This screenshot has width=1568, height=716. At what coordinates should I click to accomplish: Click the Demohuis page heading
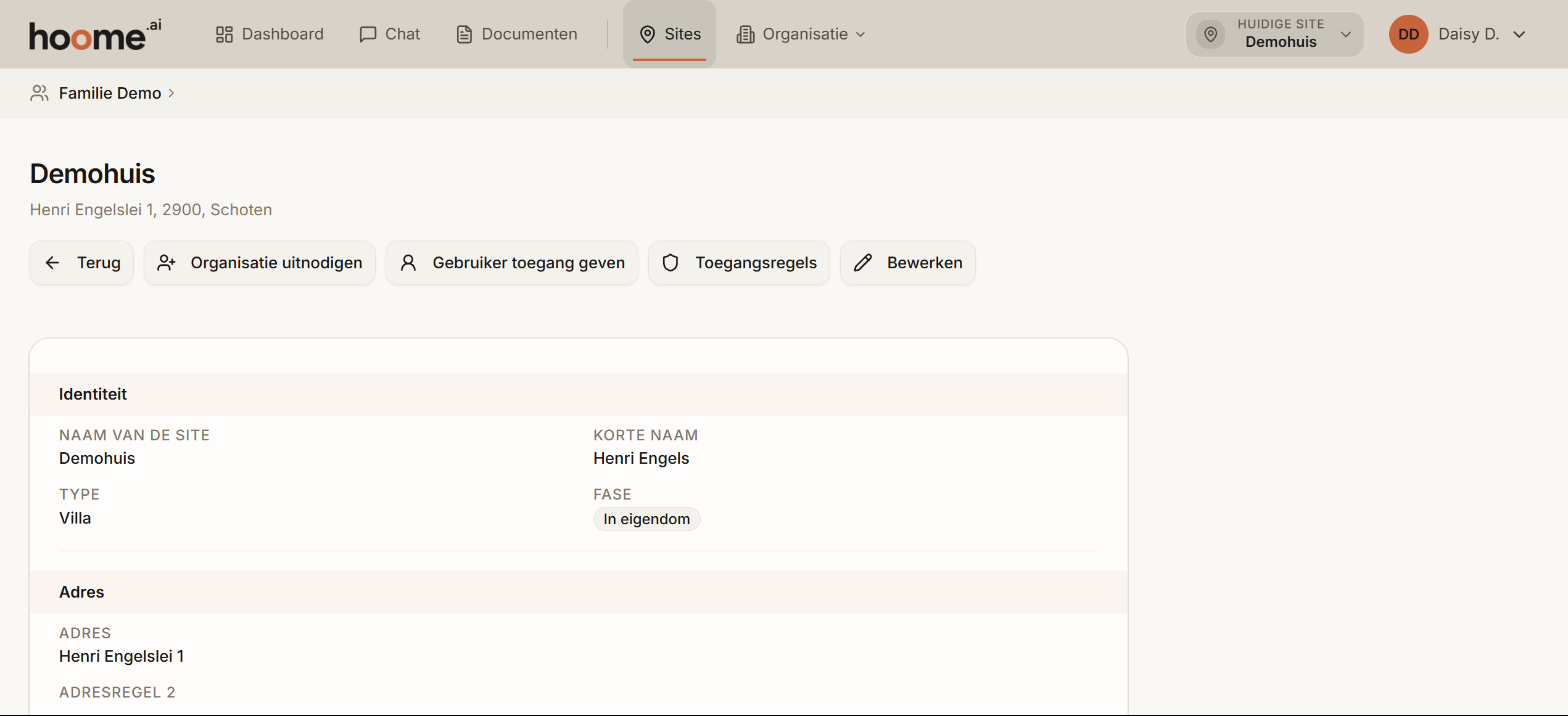pyautogui.click(x=93, y=174)
